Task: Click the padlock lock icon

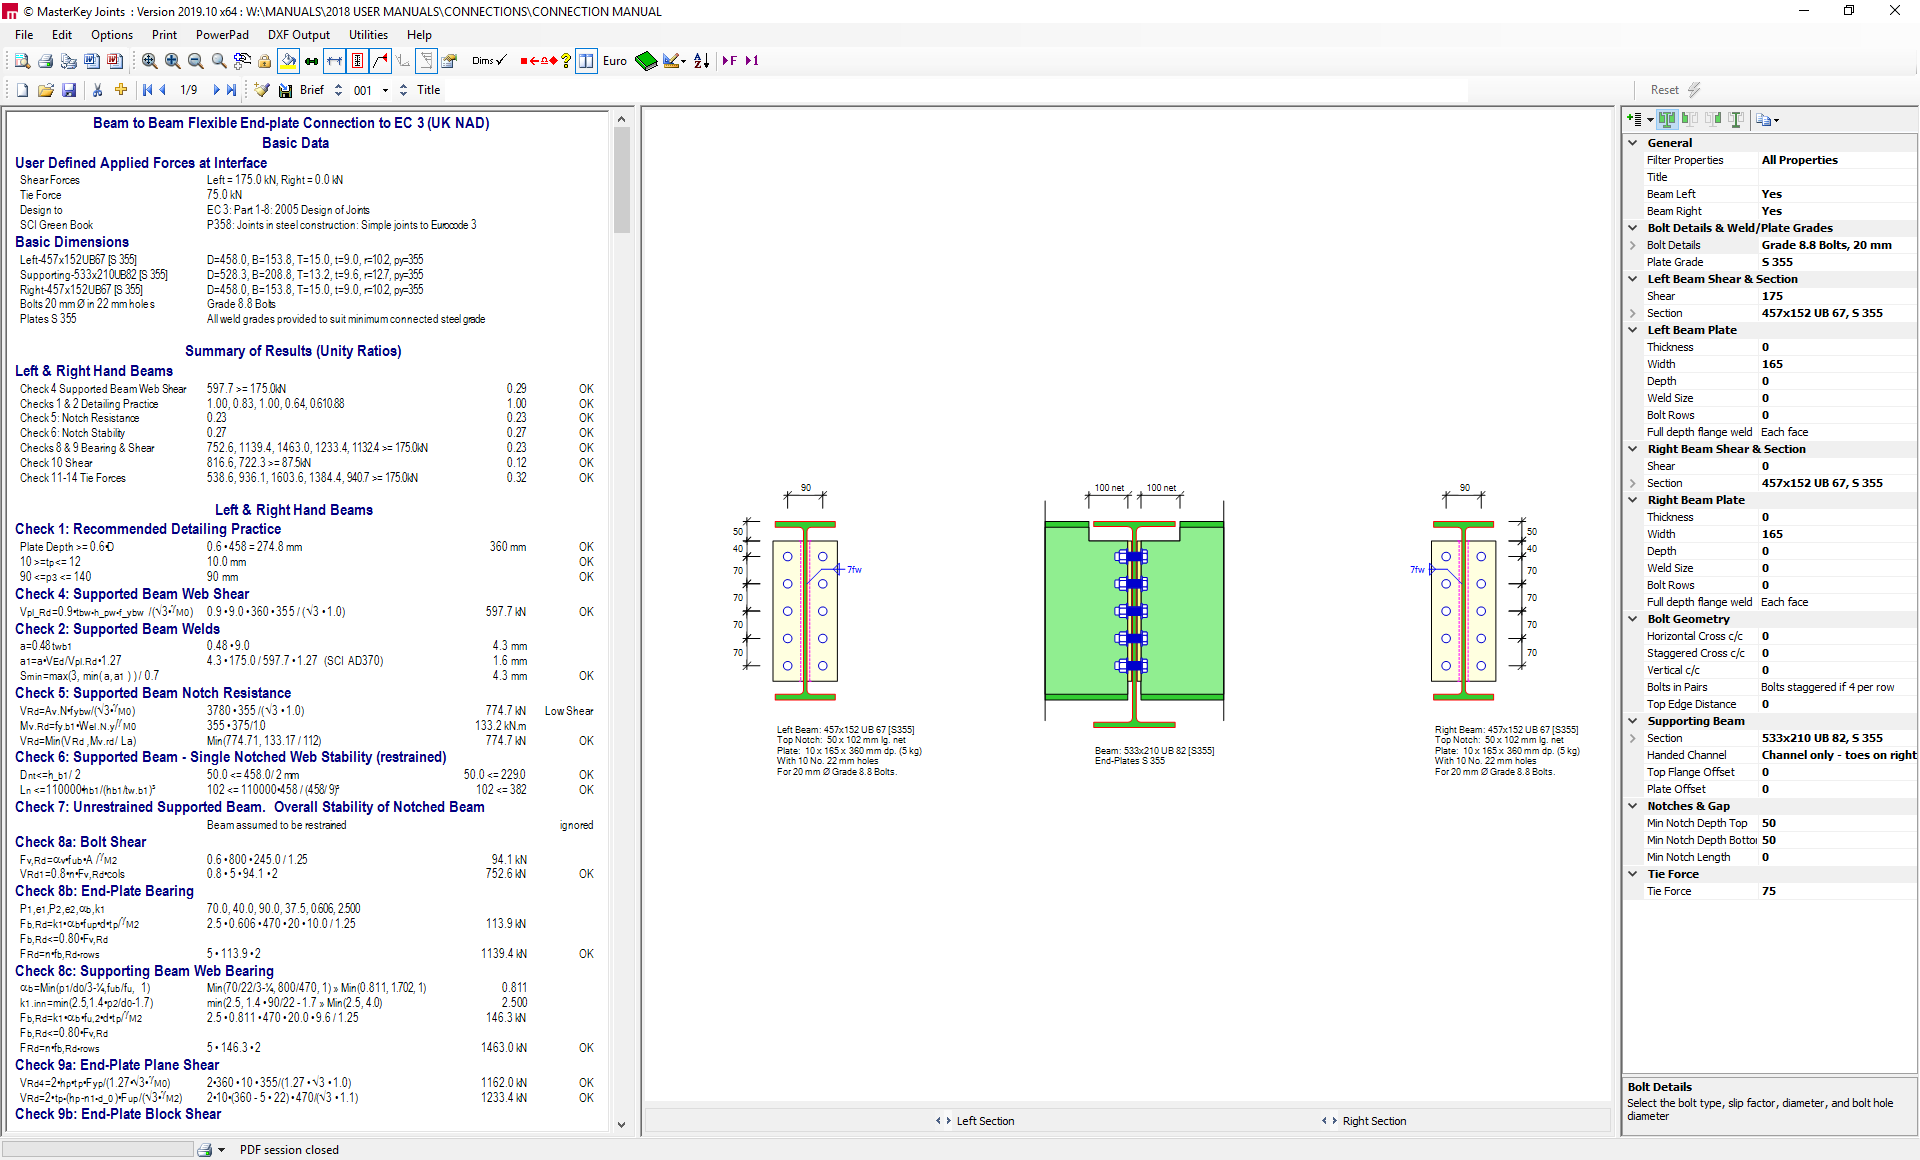Action: tap(264, 61)
